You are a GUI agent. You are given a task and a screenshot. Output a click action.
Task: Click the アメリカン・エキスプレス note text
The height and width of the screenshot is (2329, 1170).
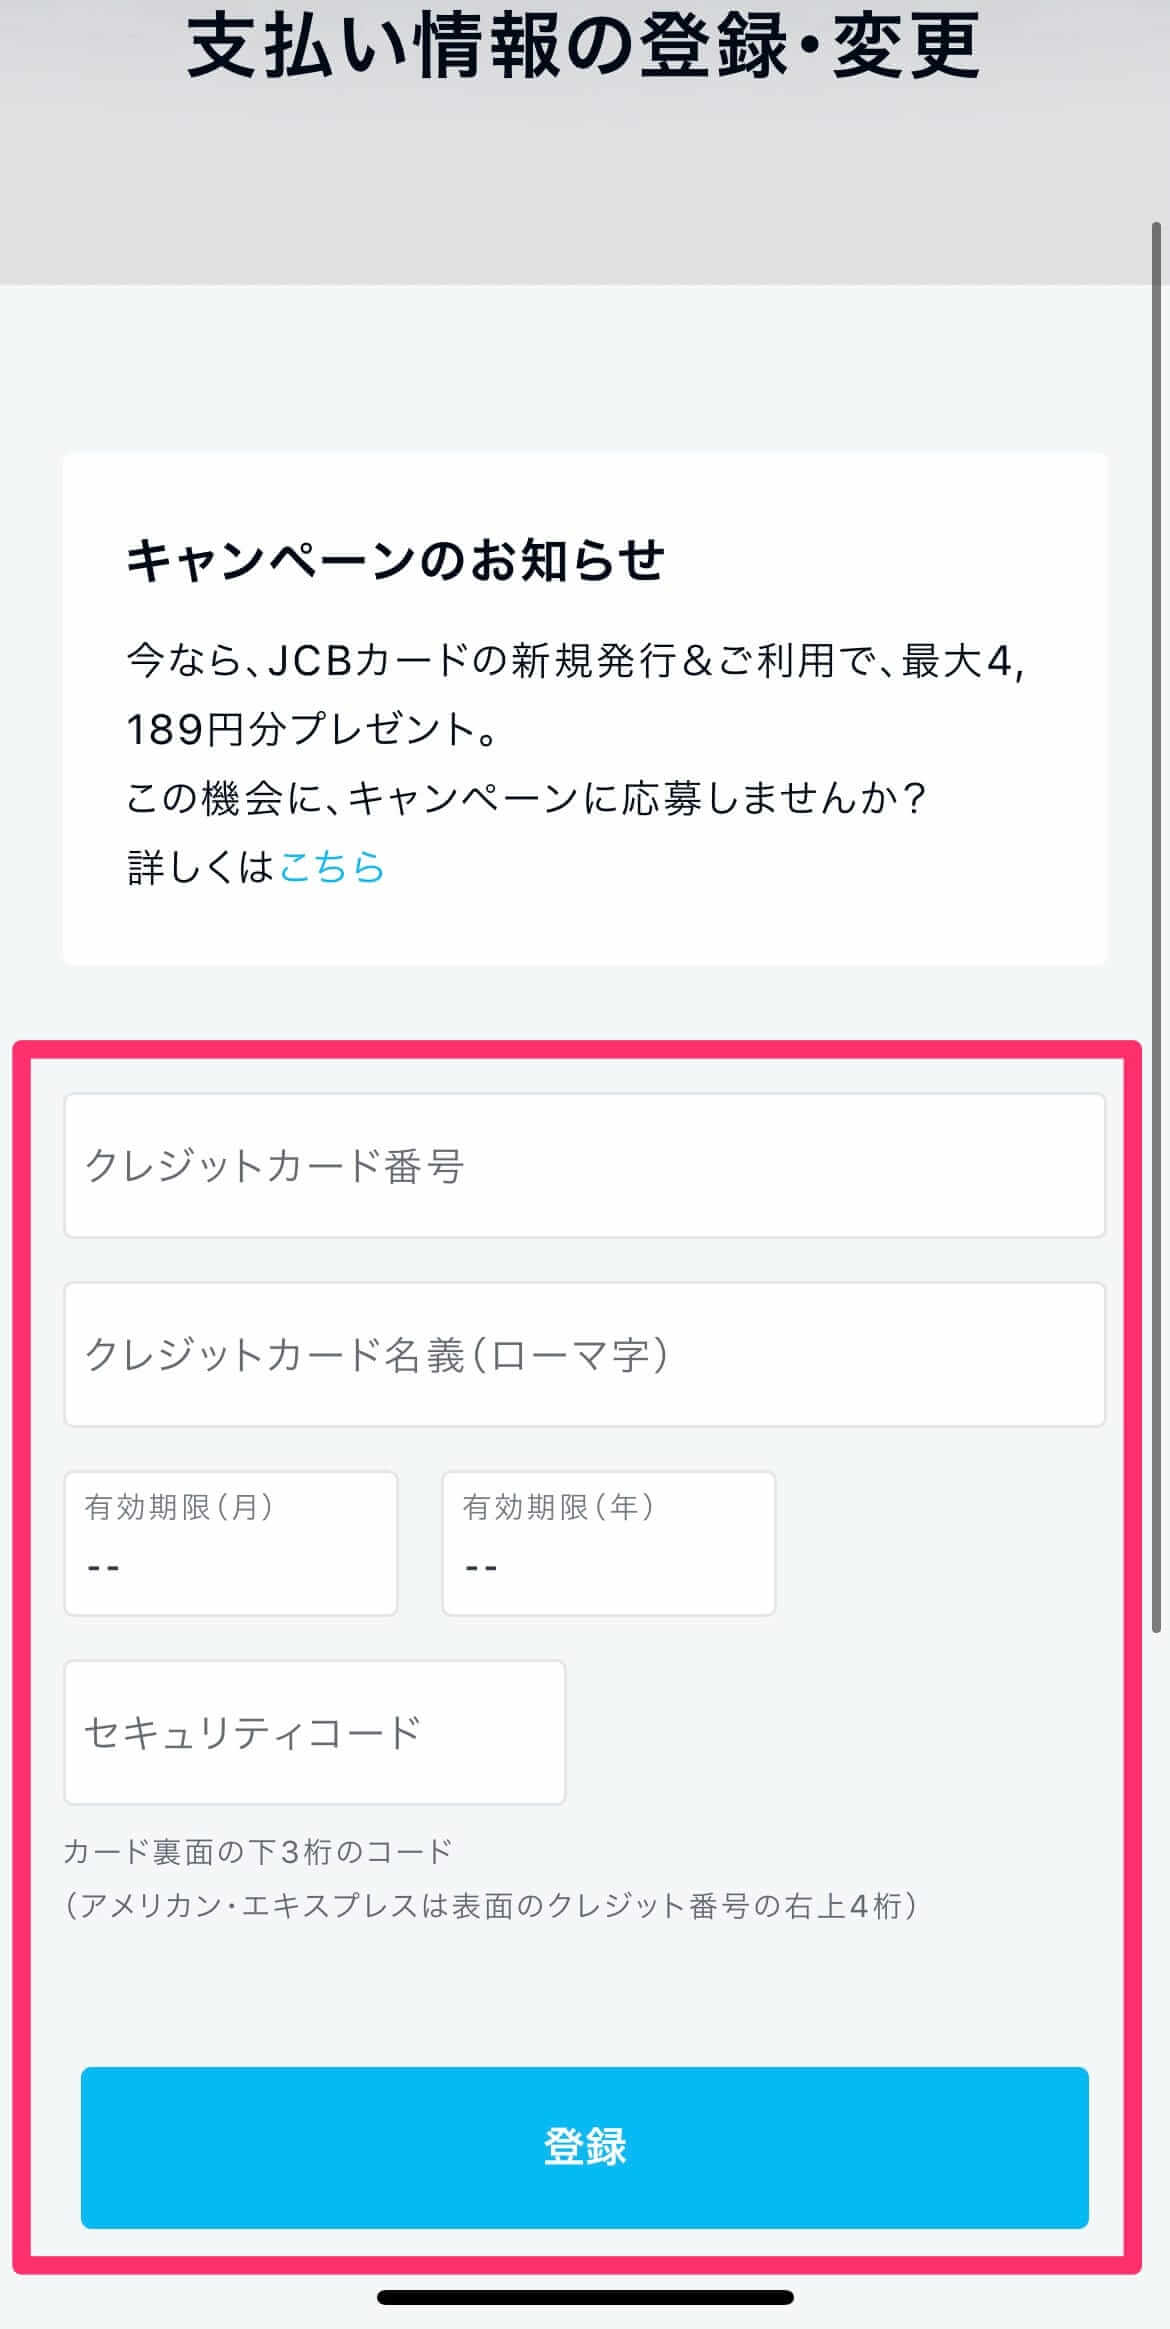[x=491, y=1905]
